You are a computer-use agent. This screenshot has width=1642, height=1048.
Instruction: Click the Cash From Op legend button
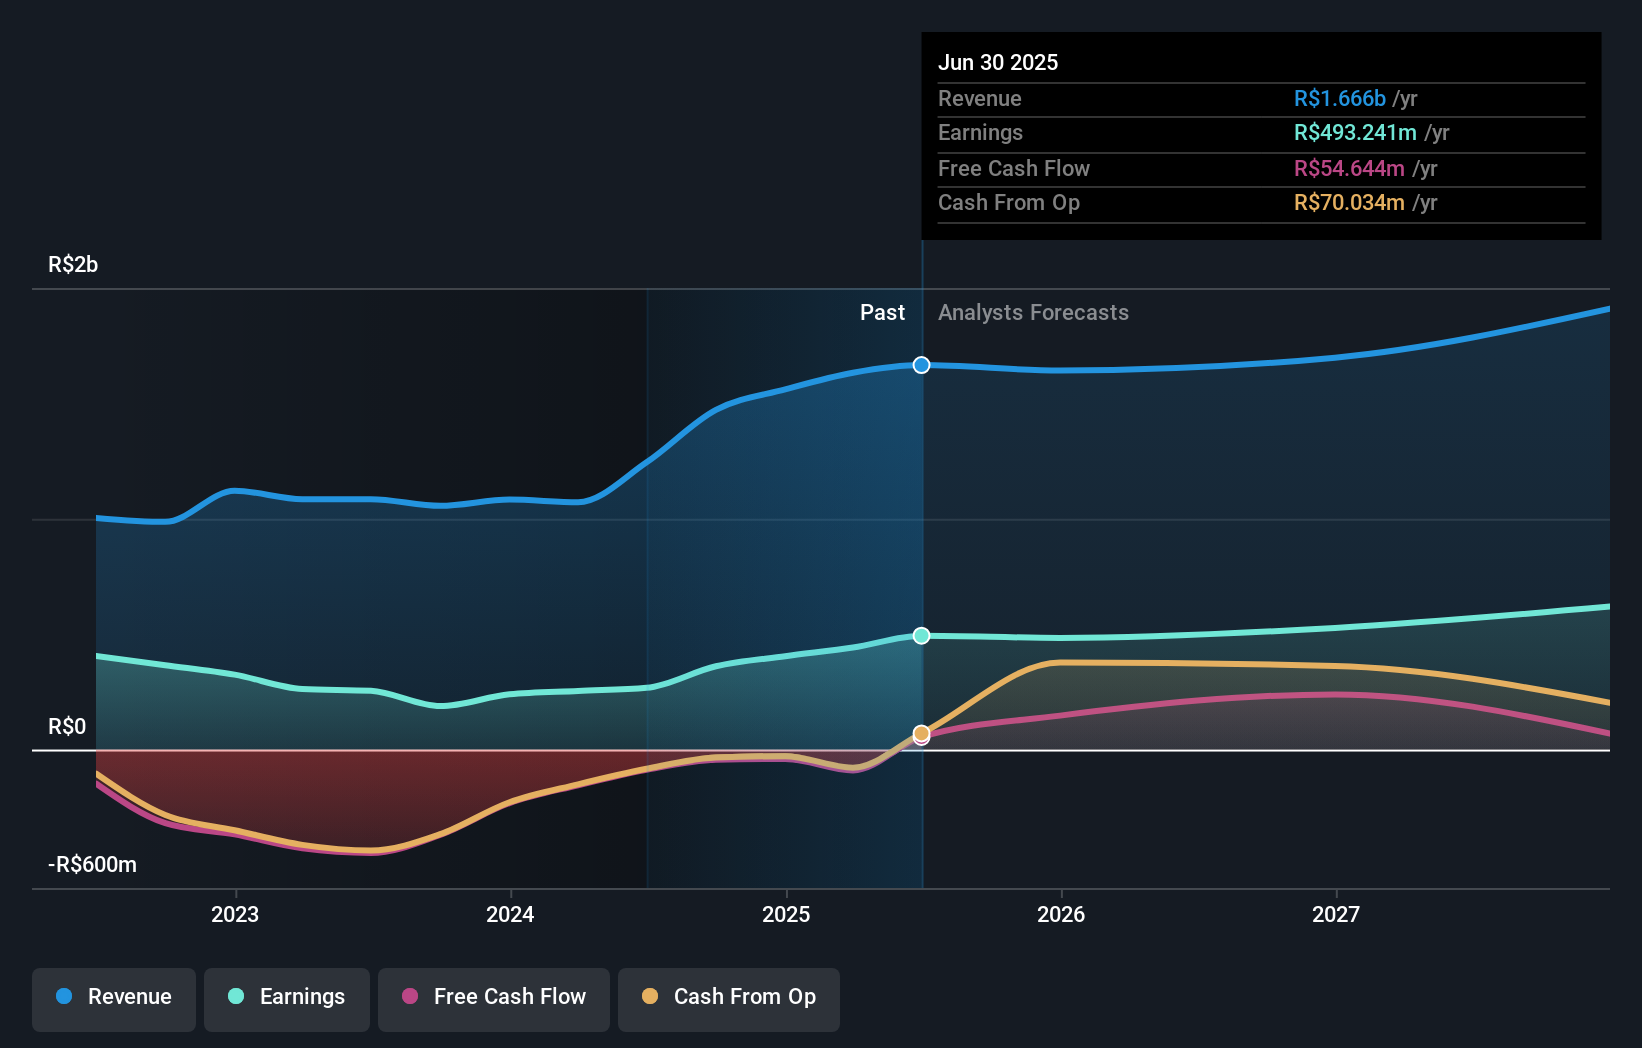[728, 999]
